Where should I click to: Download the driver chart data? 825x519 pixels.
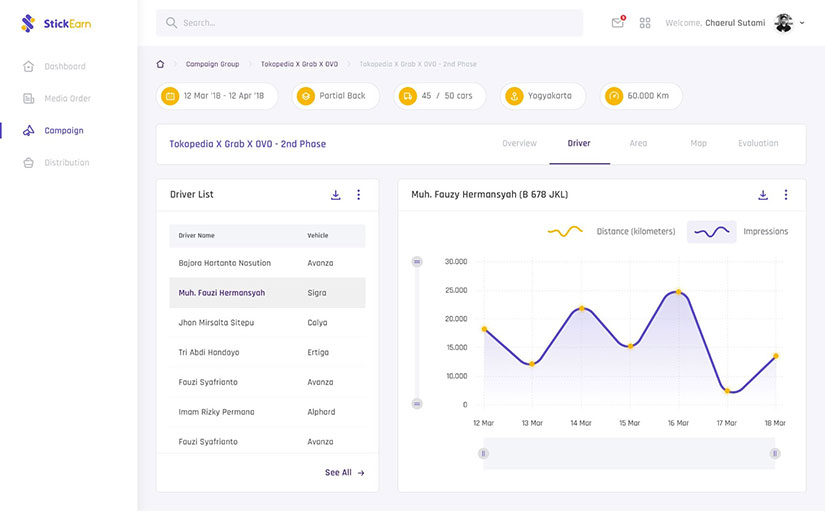point(763,195)
